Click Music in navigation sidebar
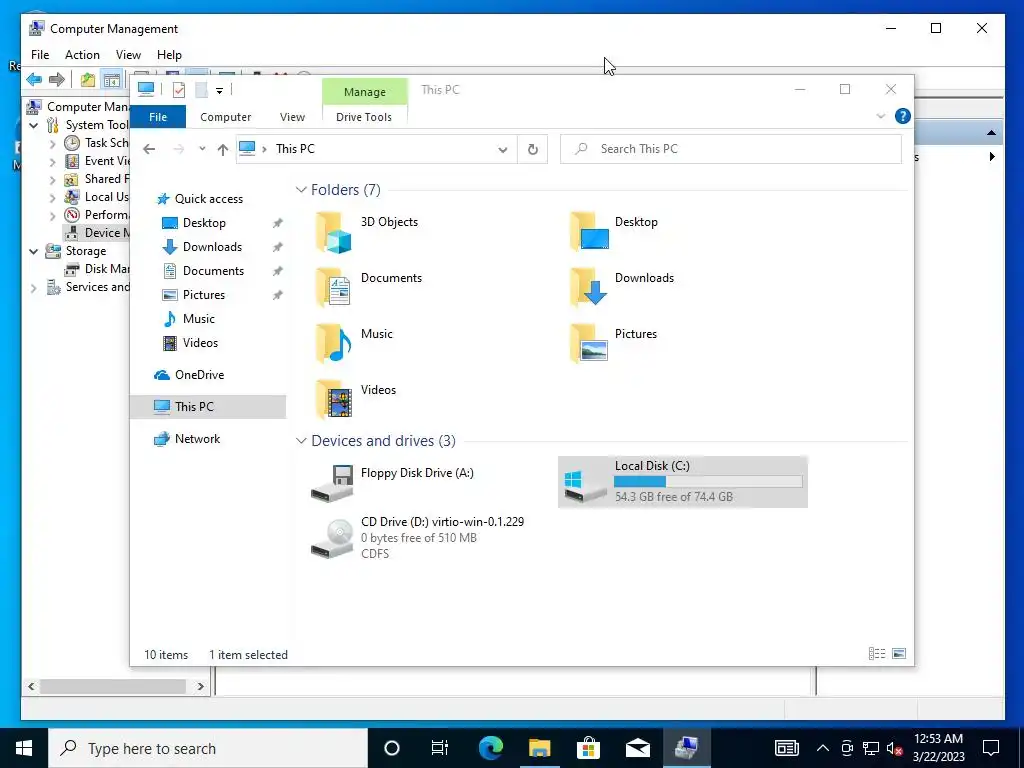 (x=199, y=319)
